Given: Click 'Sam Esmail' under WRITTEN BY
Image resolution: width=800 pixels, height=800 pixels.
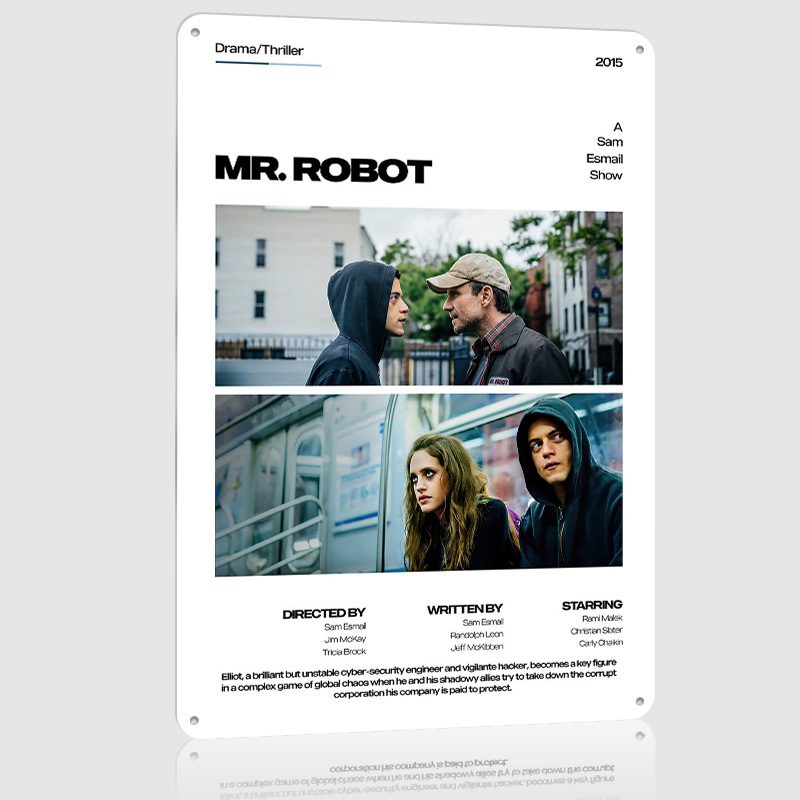Looking at the screenshot, I should point(483,622).
